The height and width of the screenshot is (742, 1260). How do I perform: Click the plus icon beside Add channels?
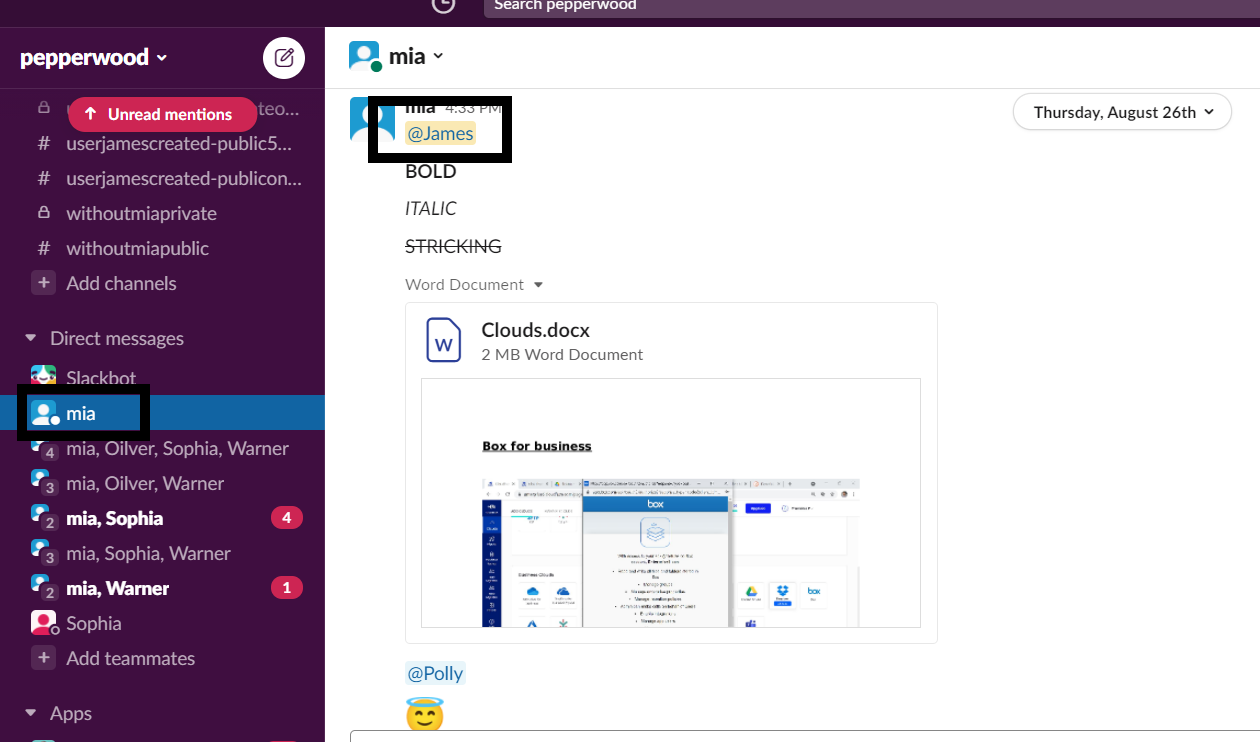tap(43, 283)
